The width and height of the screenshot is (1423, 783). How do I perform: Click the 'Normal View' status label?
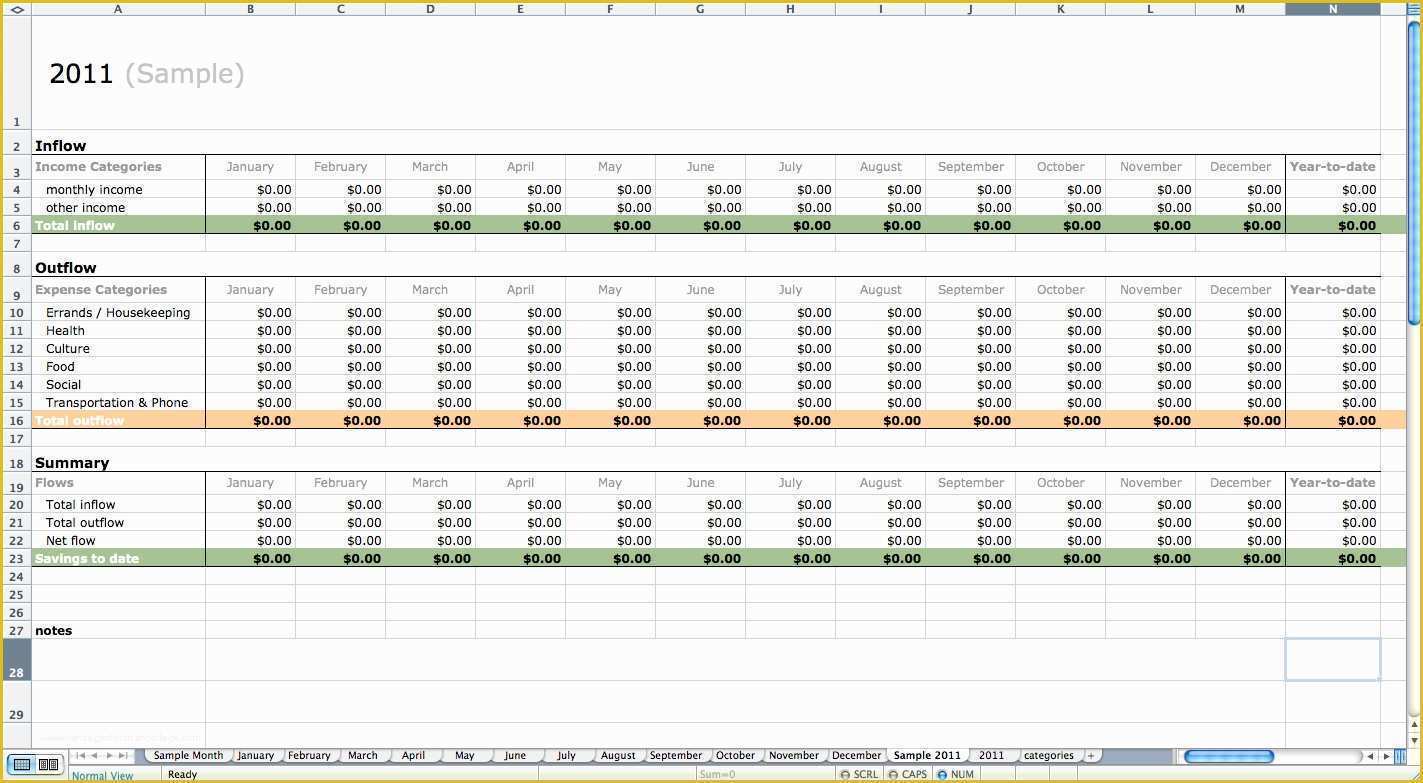102,776
